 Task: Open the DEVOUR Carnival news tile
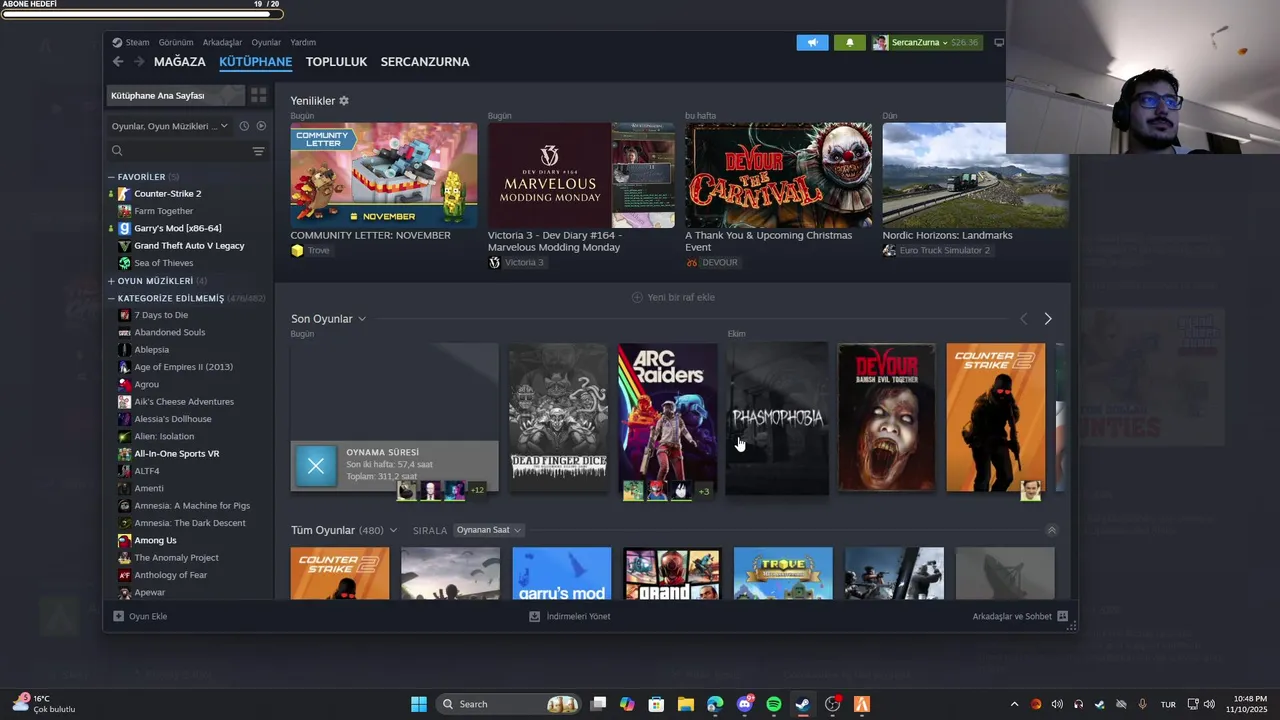pyautogui.click(x=778, y=175)
